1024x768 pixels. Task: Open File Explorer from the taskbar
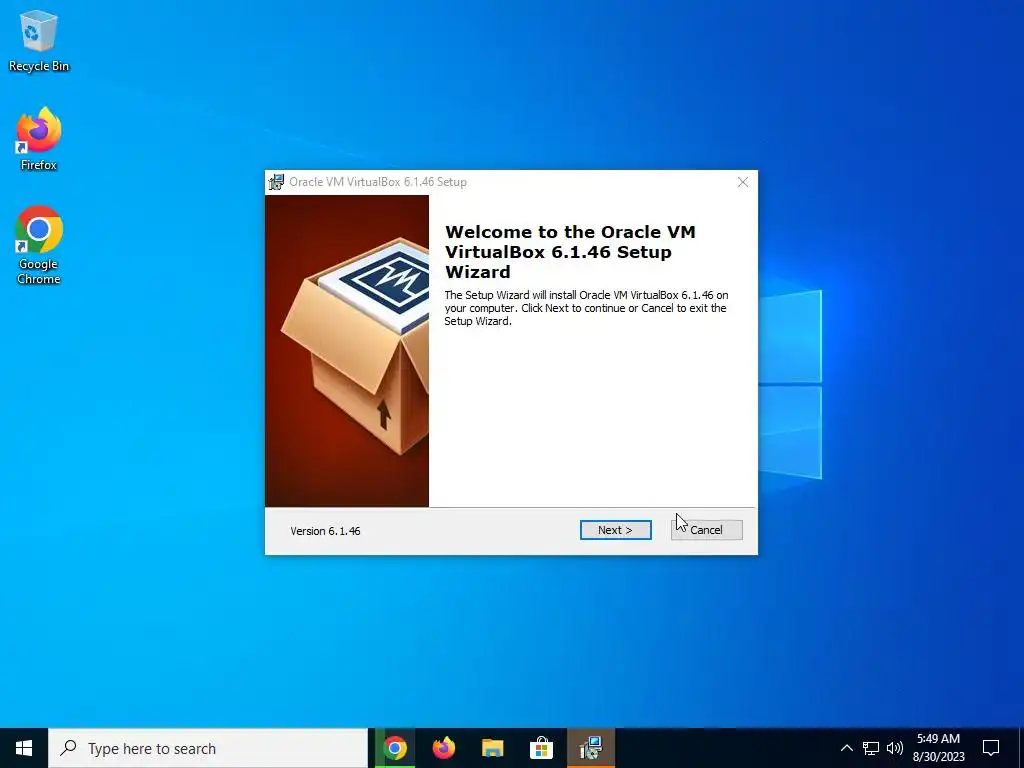point(493,748)
